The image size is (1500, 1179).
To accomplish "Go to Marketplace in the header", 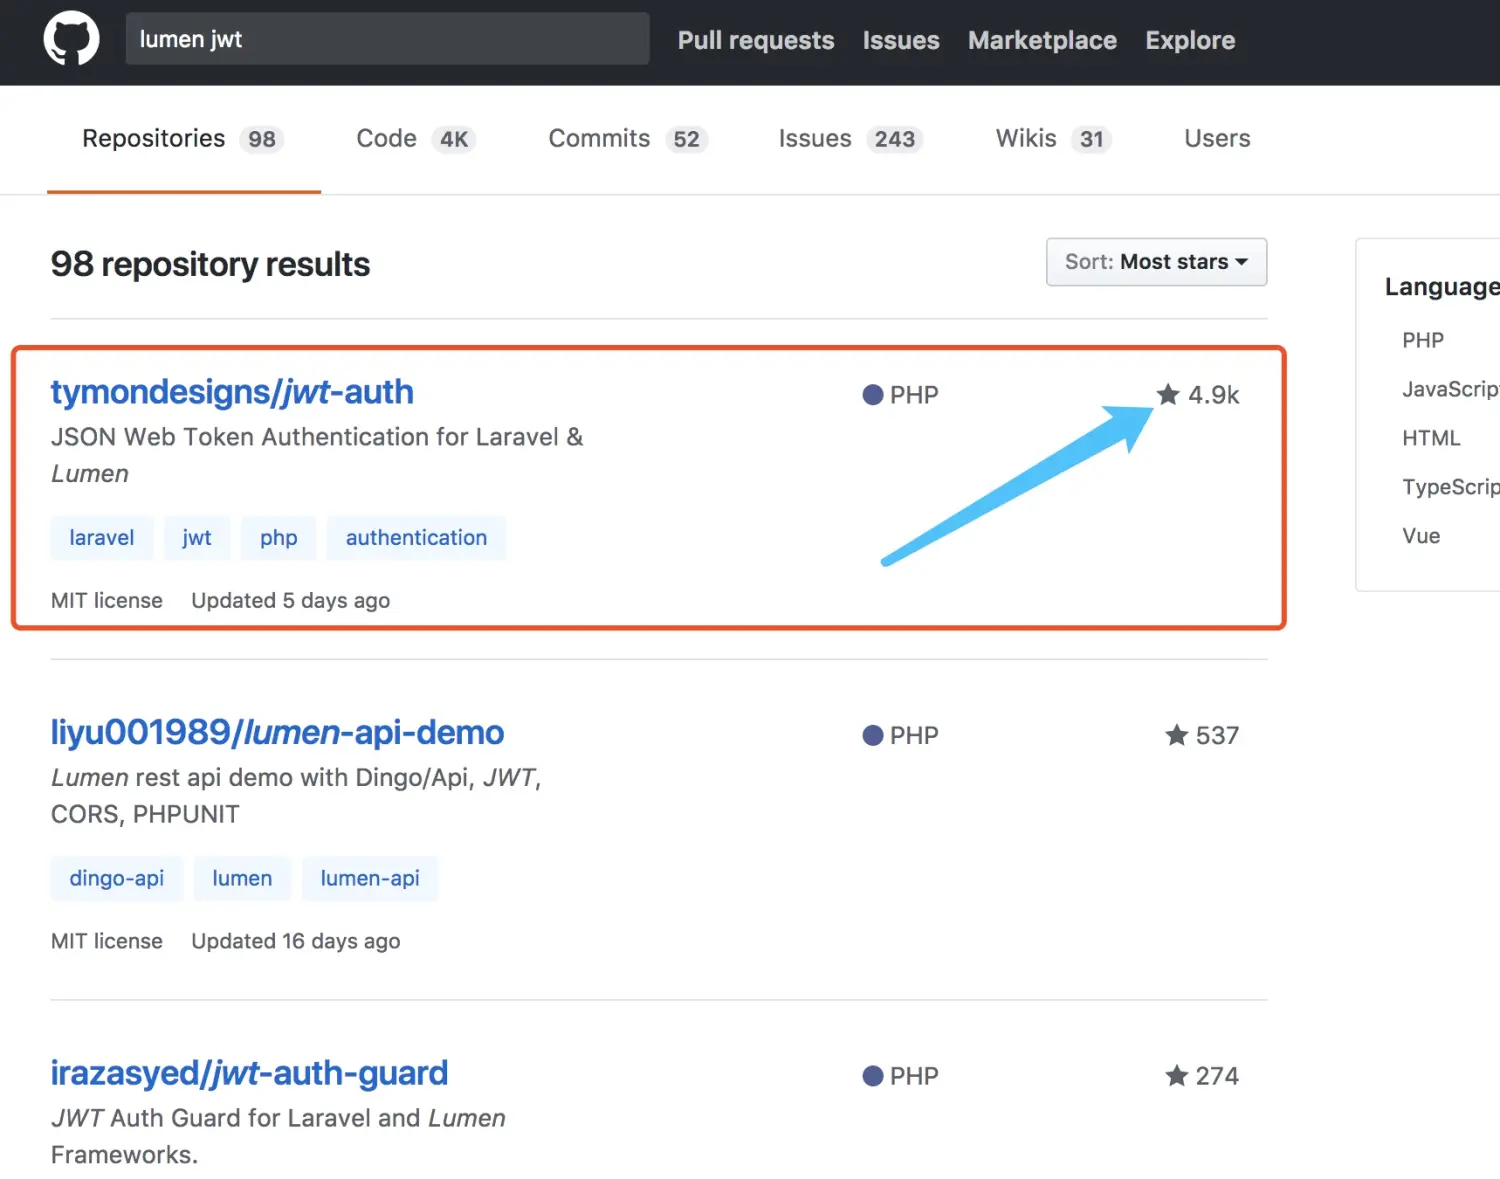I will pos(1042,40).
